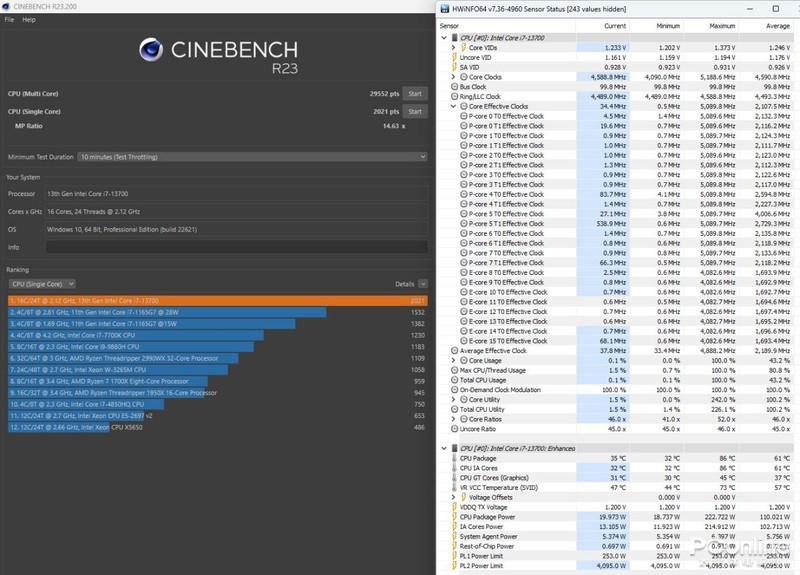
Task: Click the CPU IA Cores thermometer icon
Action: tap(454, 468)
